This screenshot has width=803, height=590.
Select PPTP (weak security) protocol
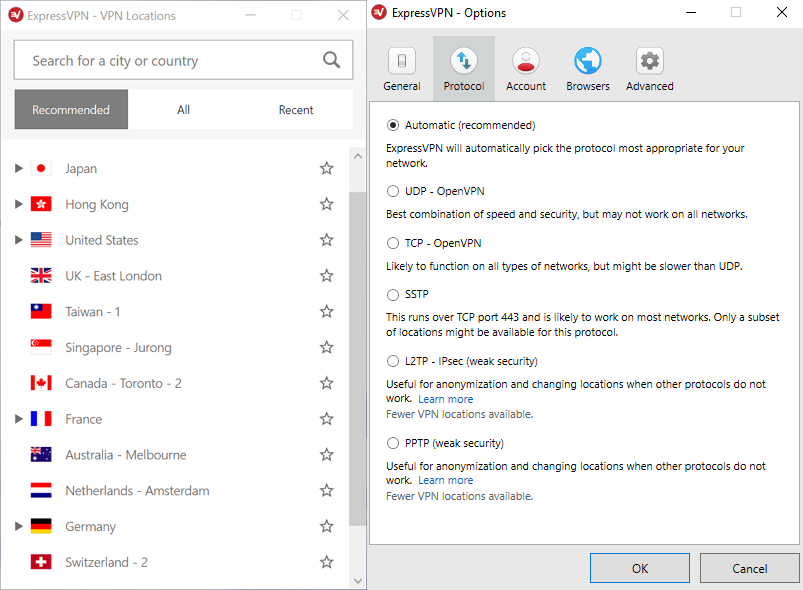393,443
